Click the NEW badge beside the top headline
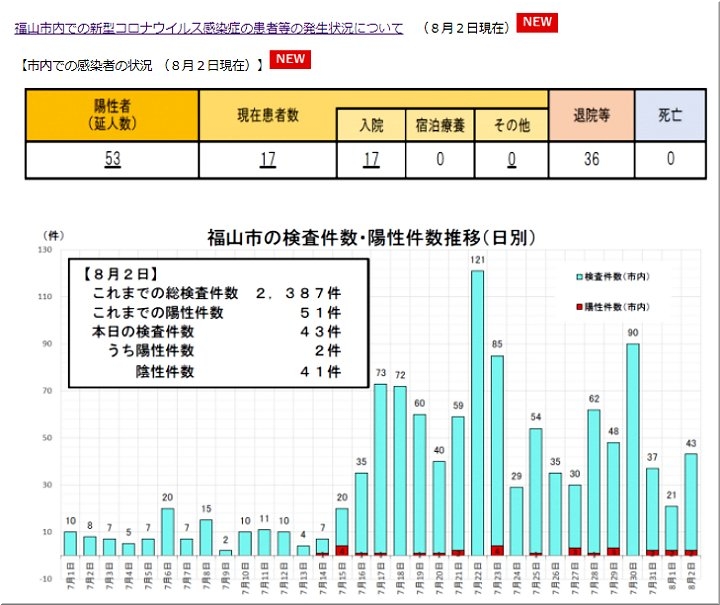The image size is (720, 605). [538, 23]
